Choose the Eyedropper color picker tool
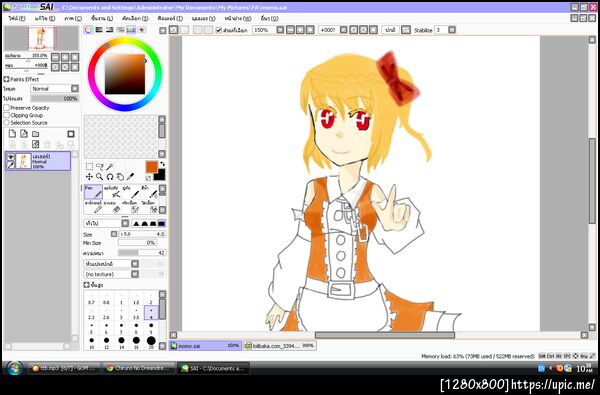 tap(130, 176)
